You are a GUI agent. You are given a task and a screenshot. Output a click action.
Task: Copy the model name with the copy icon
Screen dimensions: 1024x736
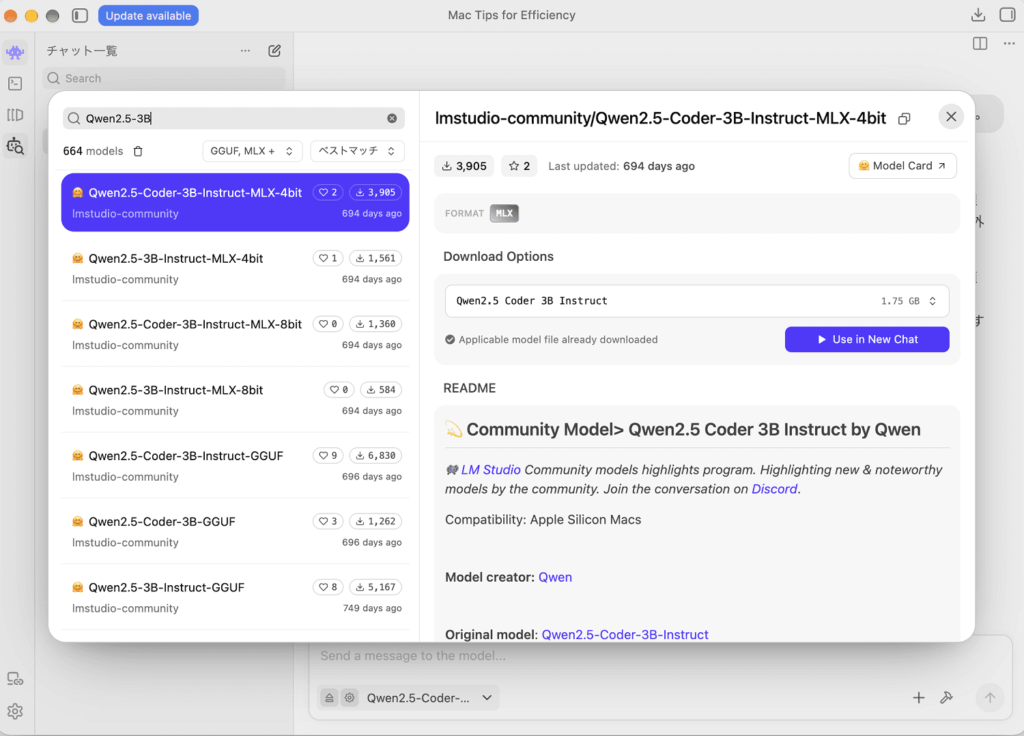[904, 119]
